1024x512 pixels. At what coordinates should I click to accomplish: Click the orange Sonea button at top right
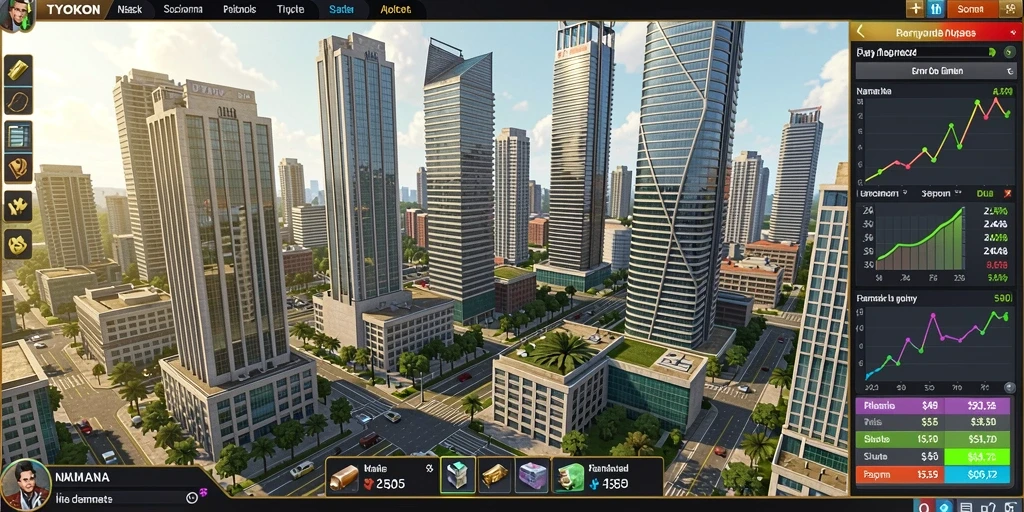pos(974,9)
